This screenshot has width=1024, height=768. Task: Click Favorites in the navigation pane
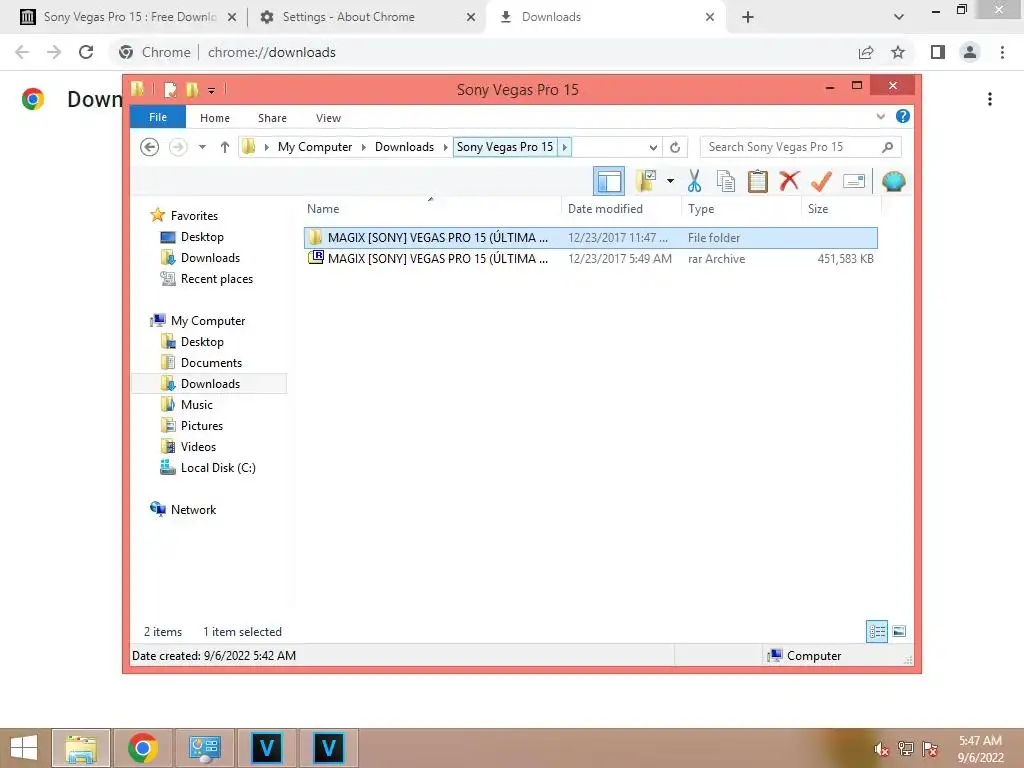194,216
